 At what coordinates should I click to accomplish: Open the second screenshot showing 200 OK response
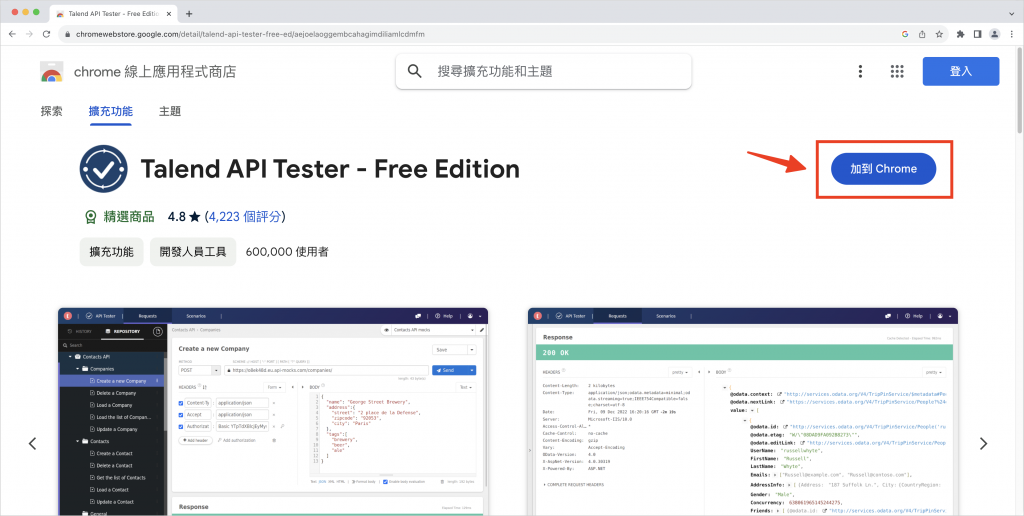(x=743, y=411)
